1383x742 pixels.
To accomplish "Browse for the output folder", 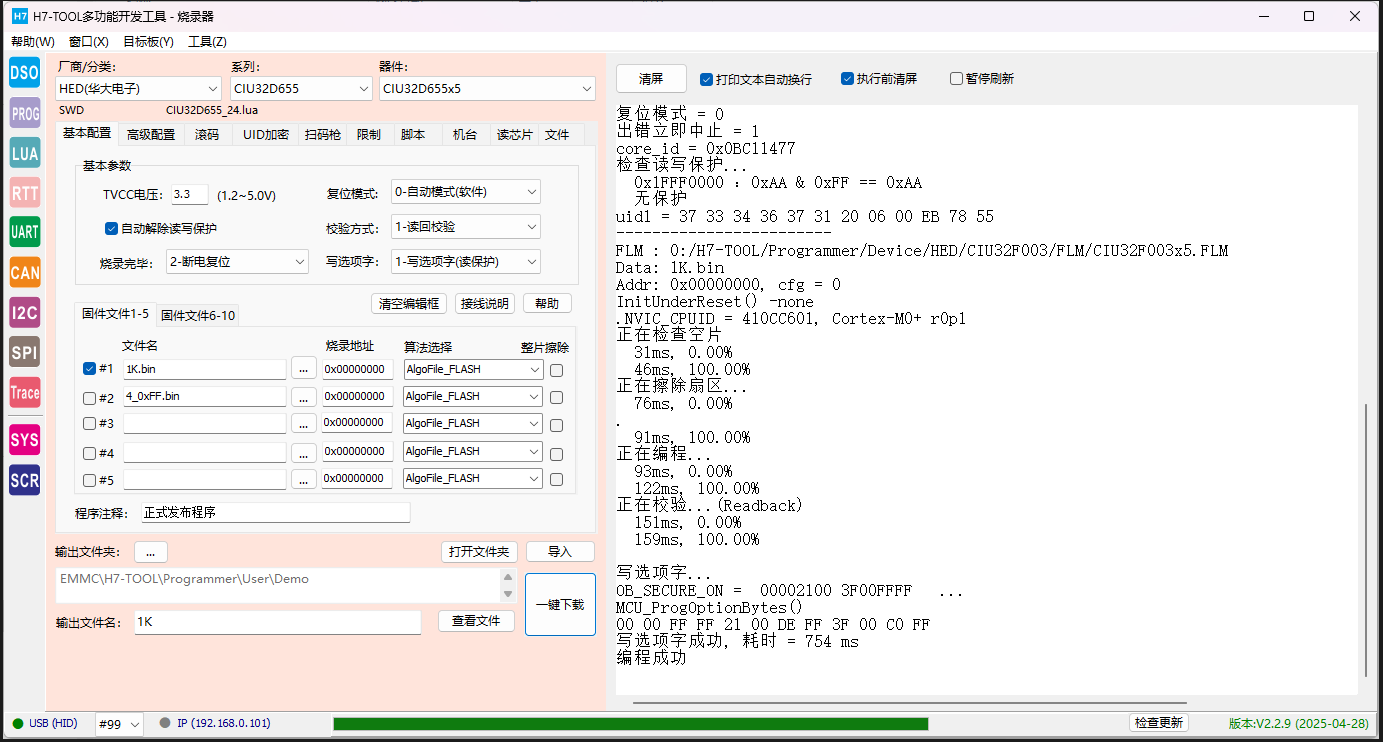I will click(x=150, y=552).
